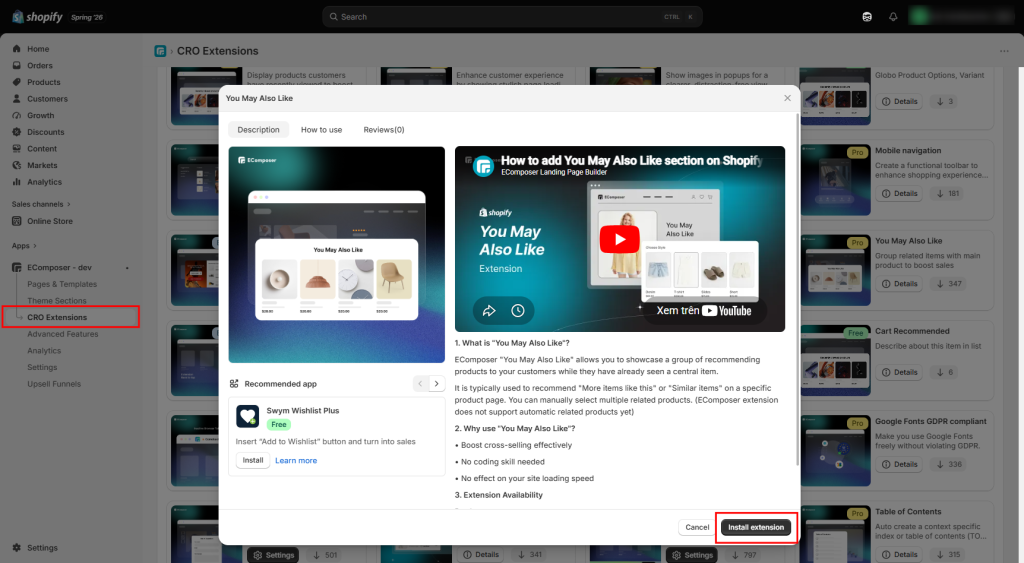Open Upsell Funnels in sidebar
The width and height of the screenshot is (1024, 563).
pos(54,384)
